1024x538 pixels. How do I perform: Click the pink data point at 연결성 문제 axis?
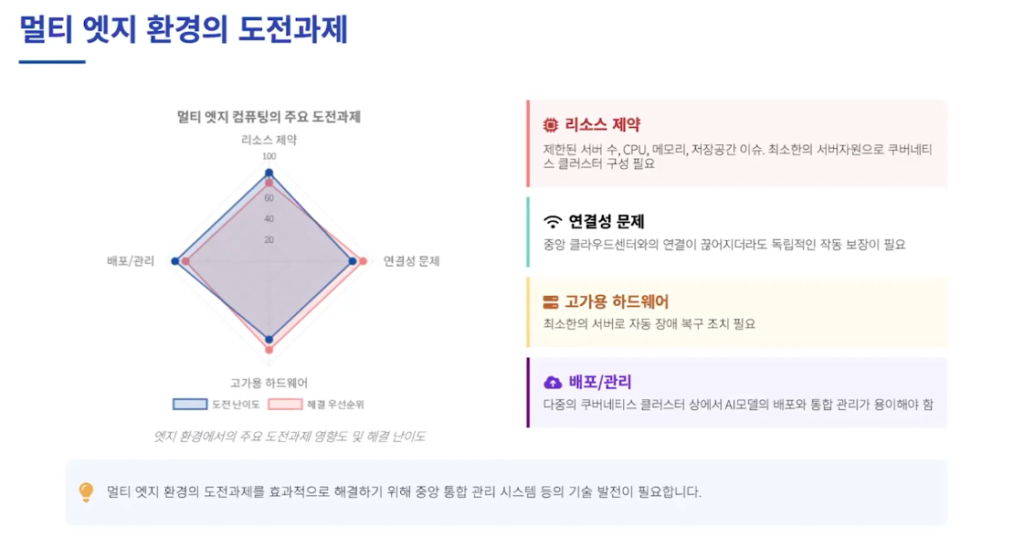click(x=363, y=261)
